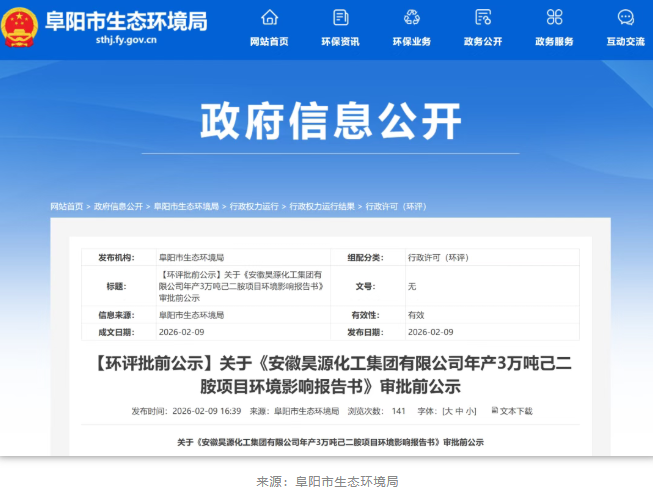This screenshot has width=653, height=494.
Task: Click 发布时间 2026-02-09 16:39 text
Action: [187, 411]
